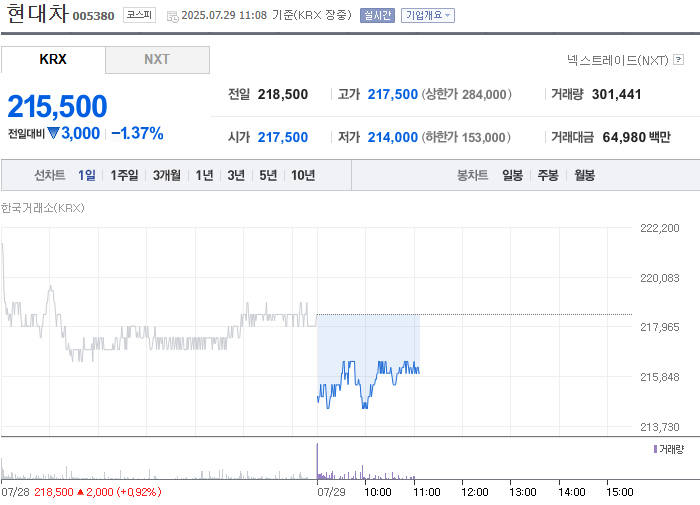This screenshot has height=505, width=700.
Task: Click the current price 215,500
Action: [x=57, y=106]
